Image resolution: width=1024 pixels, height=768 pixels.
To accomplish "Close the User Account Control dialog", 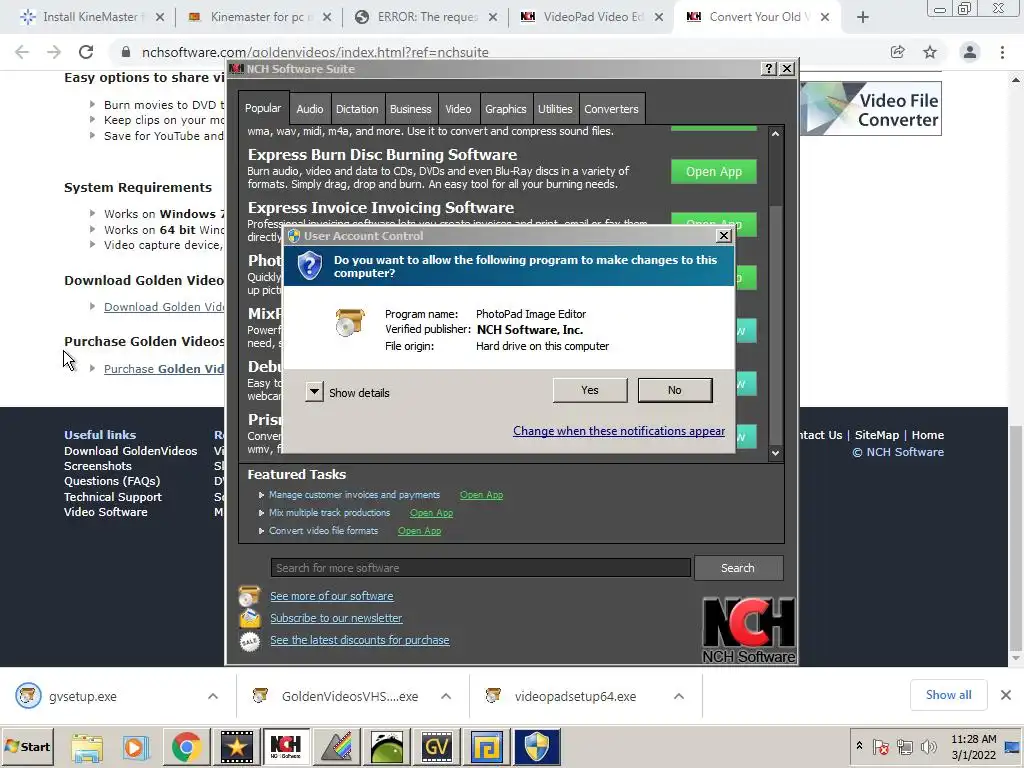I will (x=724, y=236).
